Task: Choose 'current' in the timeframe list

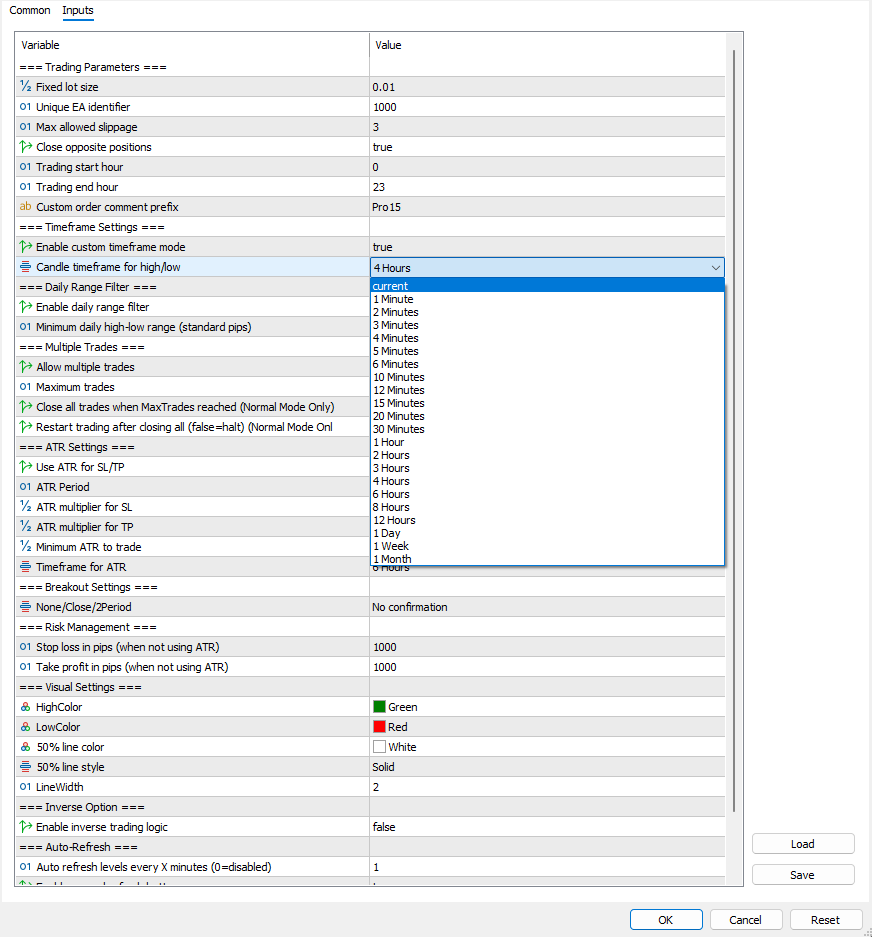Action: coord(547,286)
